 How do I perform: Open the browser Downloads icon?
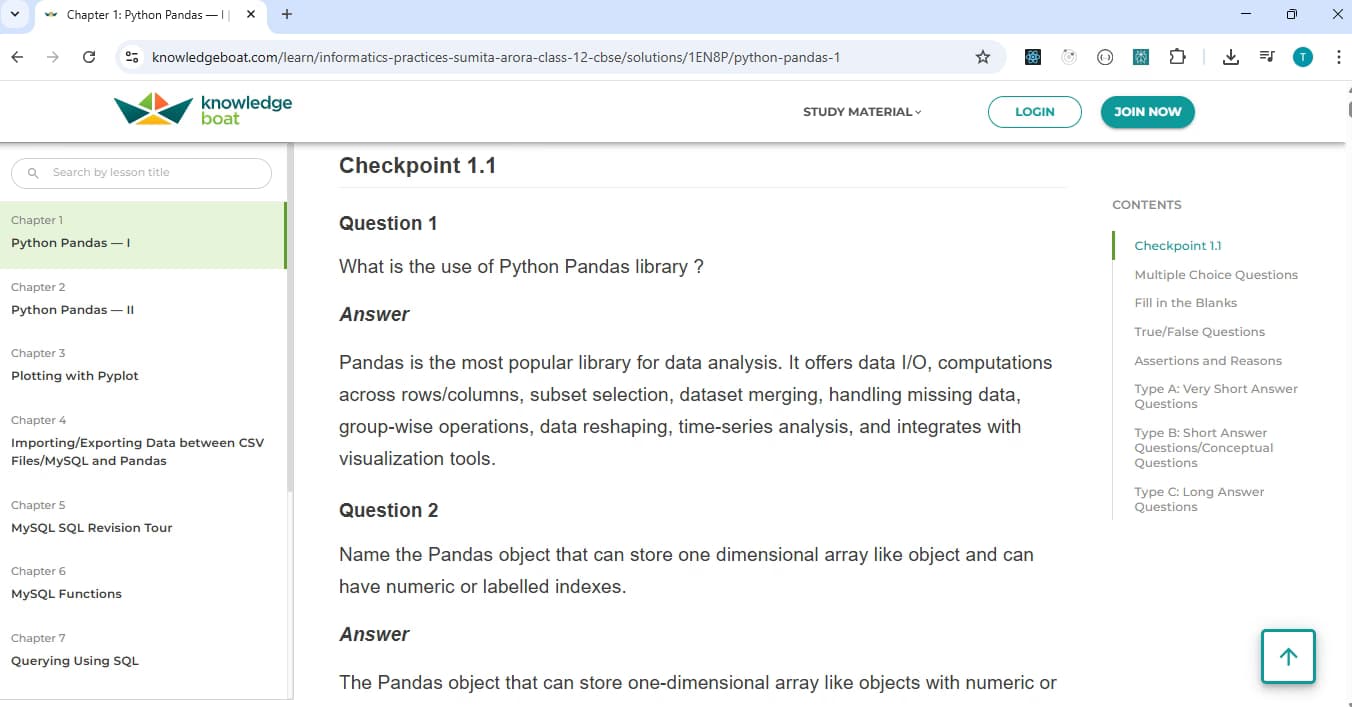click(1230, 57)
